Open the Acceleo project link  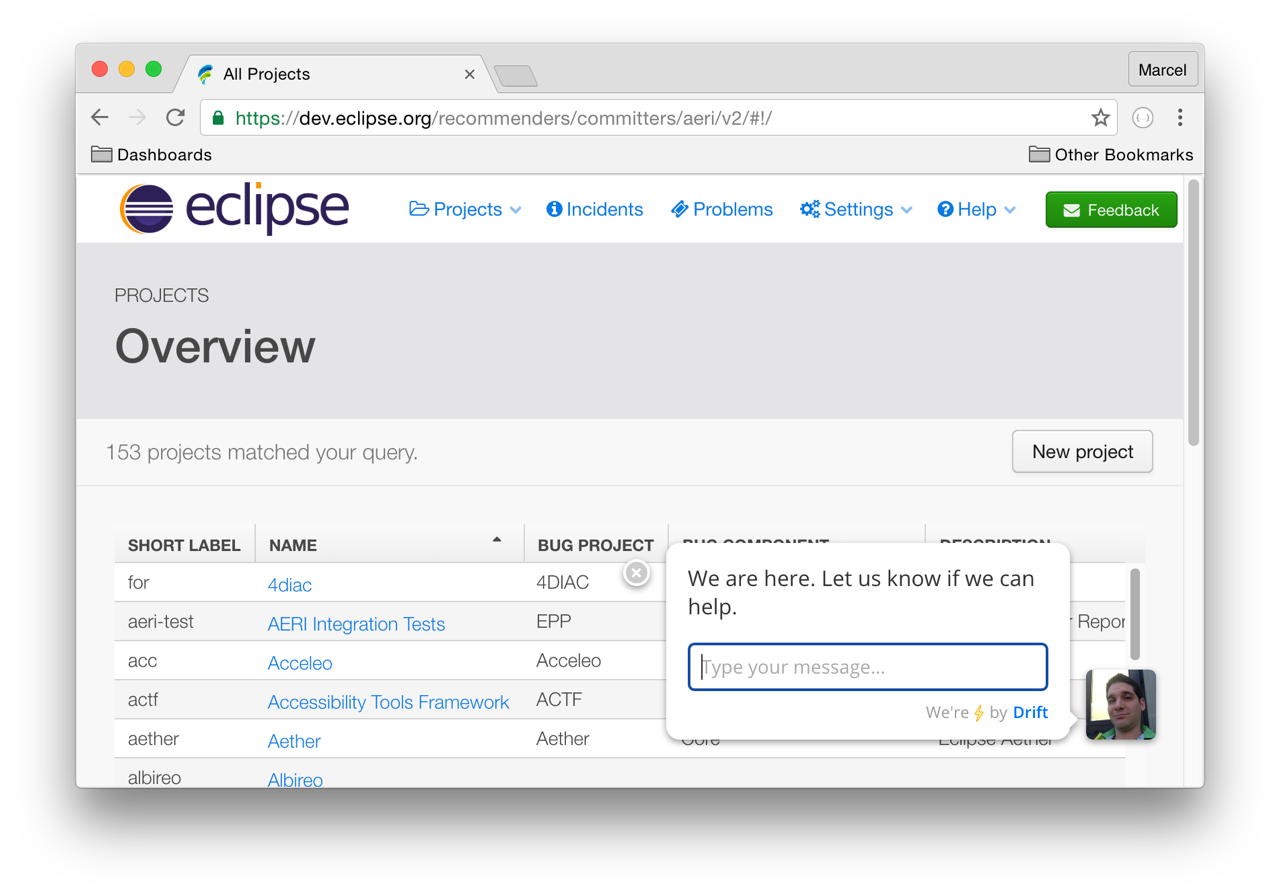tap(300, 663)
